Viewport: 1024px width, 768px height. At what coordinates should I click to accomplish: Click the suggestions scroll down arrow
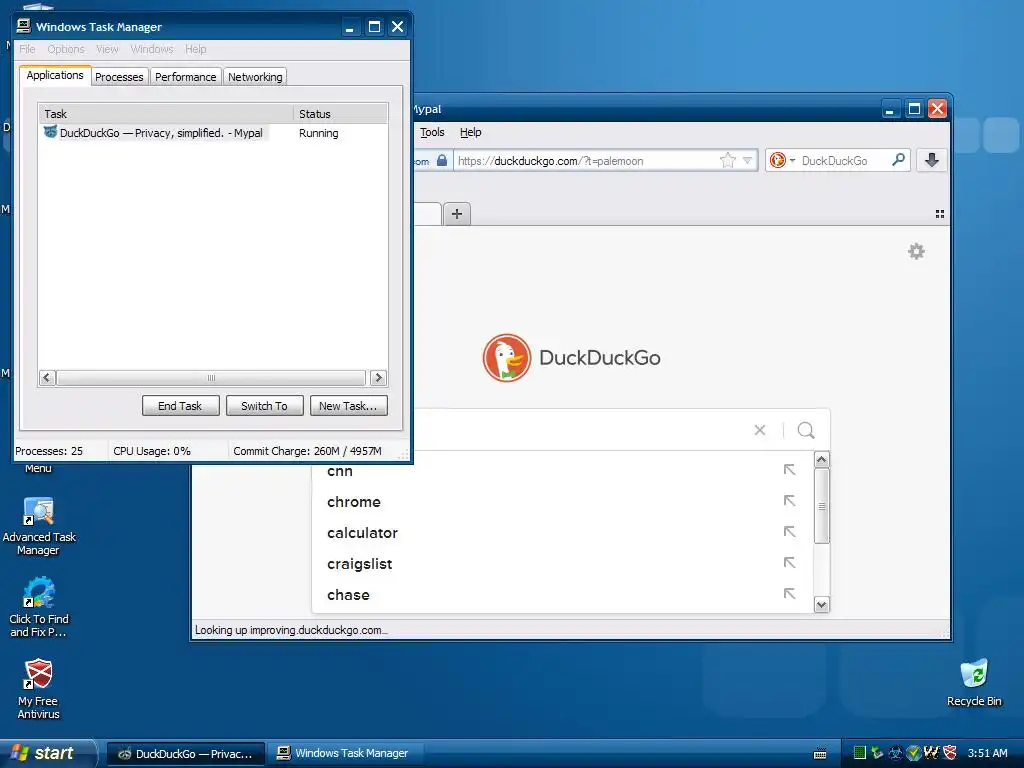pyautogui.click(x=822, y=604)
